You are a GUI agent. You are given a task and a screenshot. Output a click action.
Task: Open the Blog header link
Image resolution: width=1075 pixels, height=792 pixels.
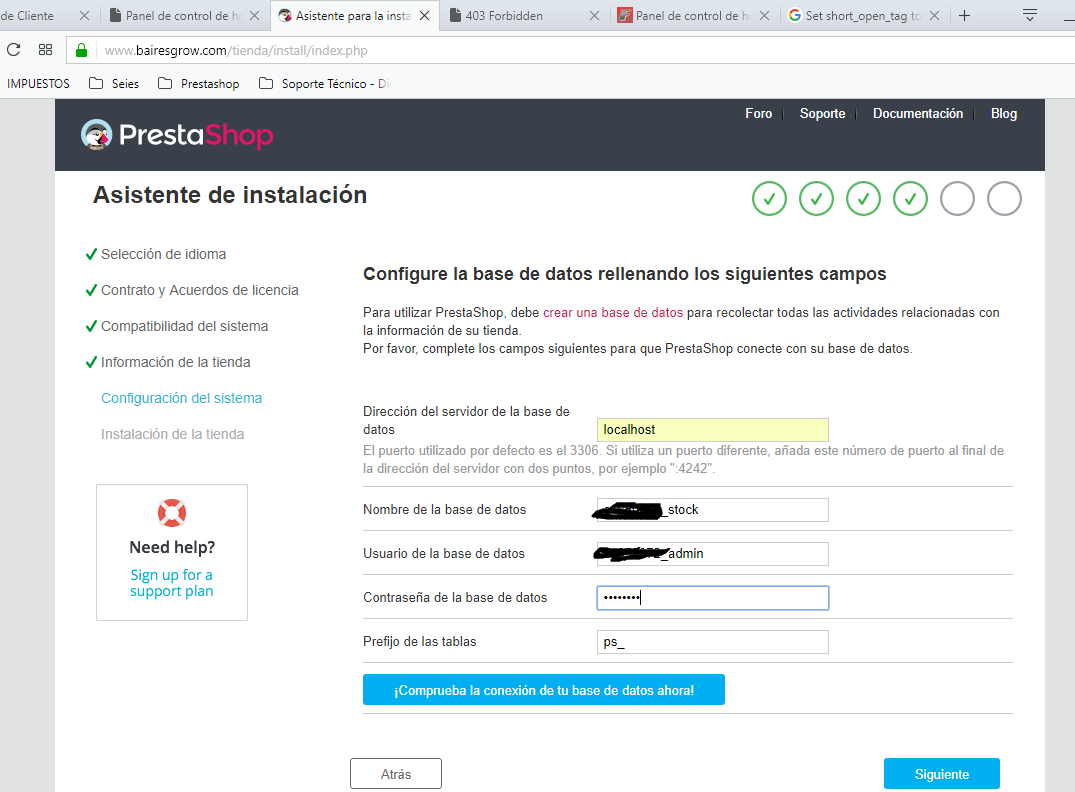tap(1003, 113)
